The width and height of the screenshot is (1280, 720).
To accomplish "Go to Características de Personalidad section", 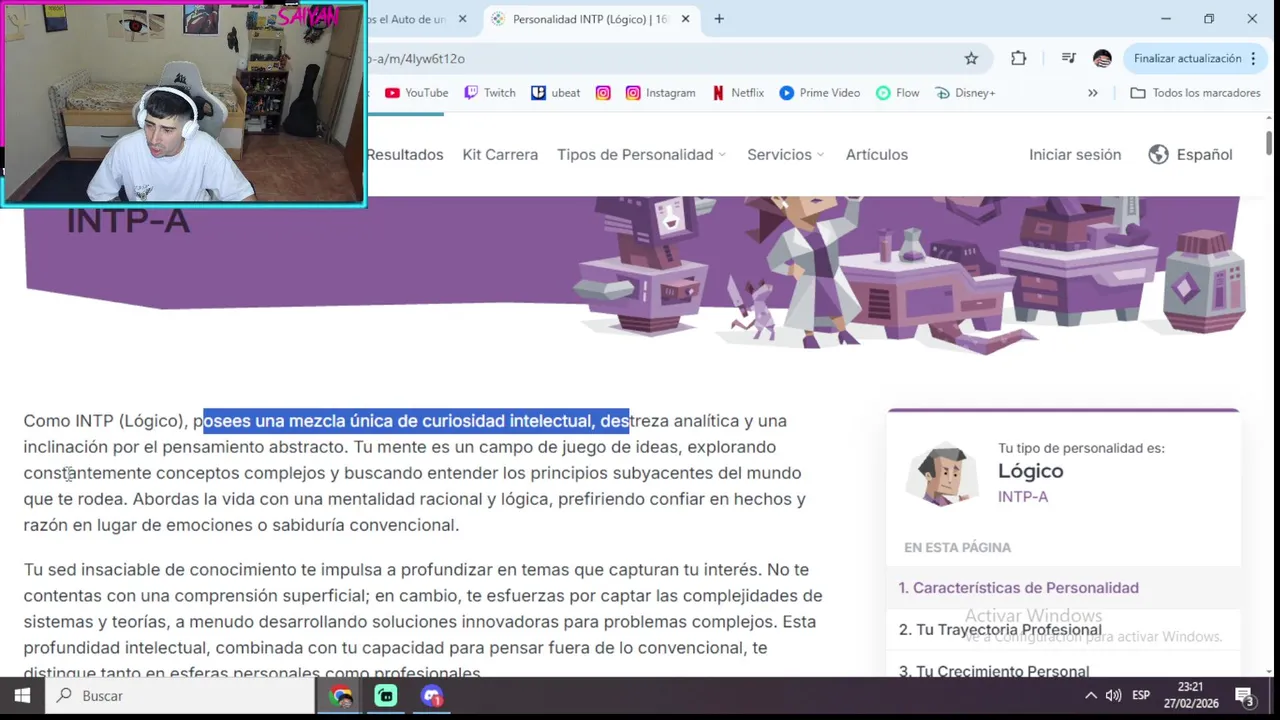I will pos(1018,588).
